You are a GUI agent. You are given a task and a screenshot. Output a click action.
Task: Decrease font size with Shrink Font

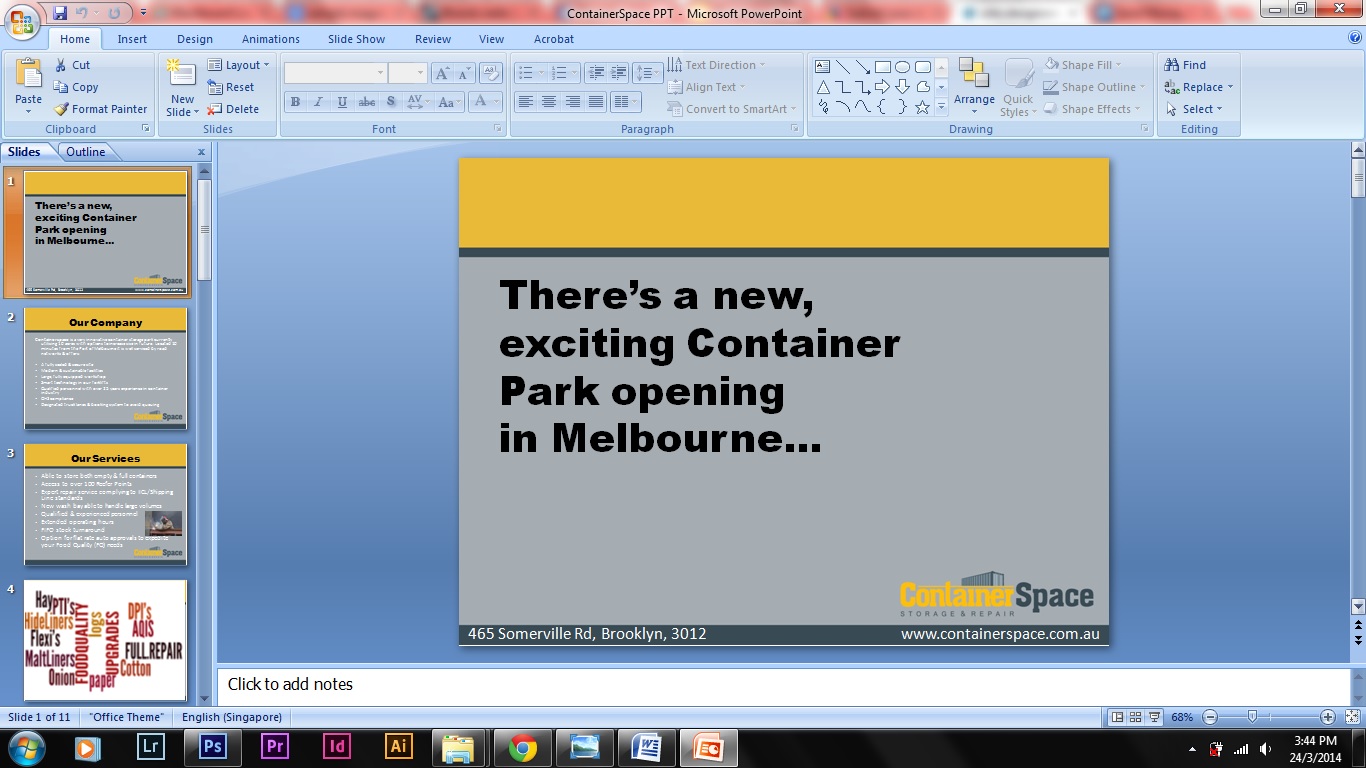(465, 73)
